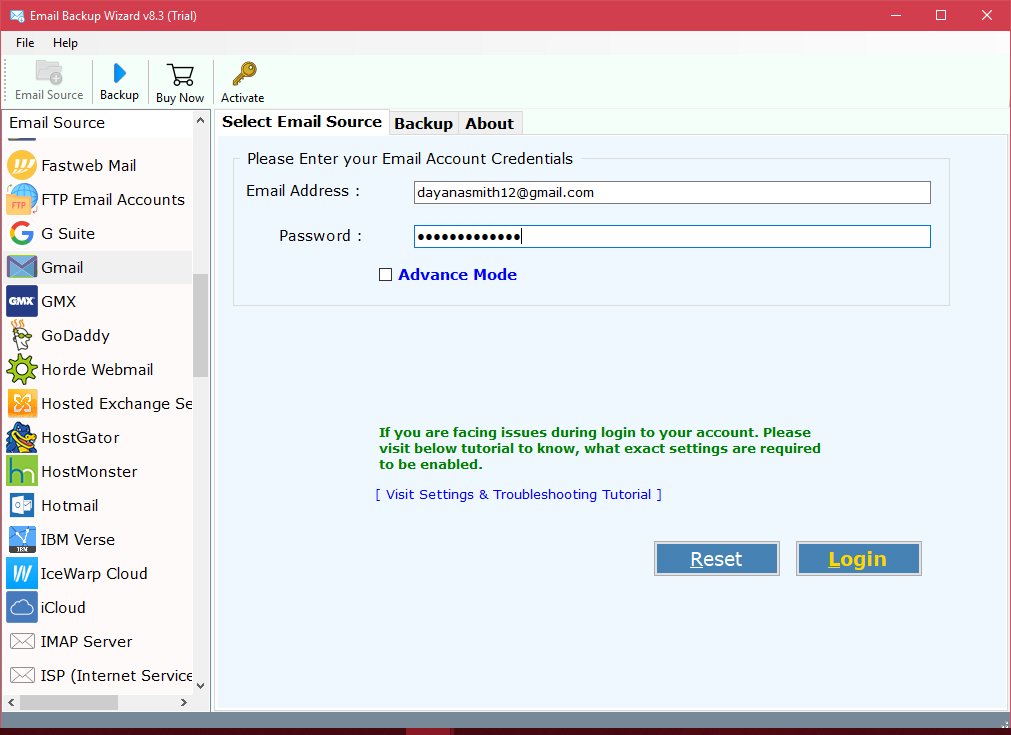Enable the Advance Mode checkbox
This screenshot has height=735, width=1011.
(x=386, y=275)
